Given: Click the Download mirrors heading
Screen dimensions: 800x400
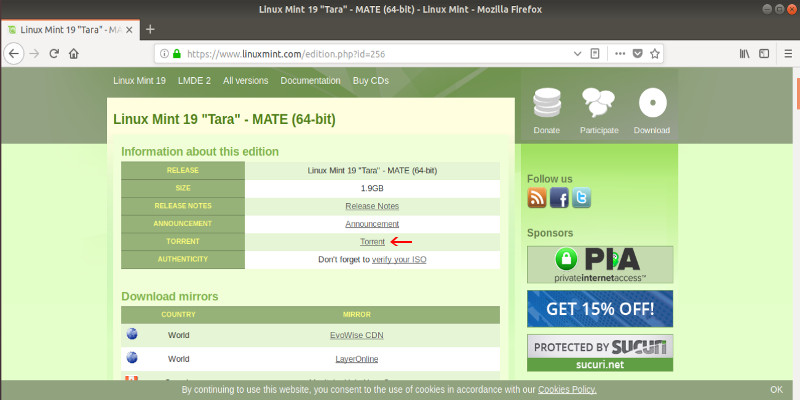Looking at the screenshot, I should (x=170, y=296).
